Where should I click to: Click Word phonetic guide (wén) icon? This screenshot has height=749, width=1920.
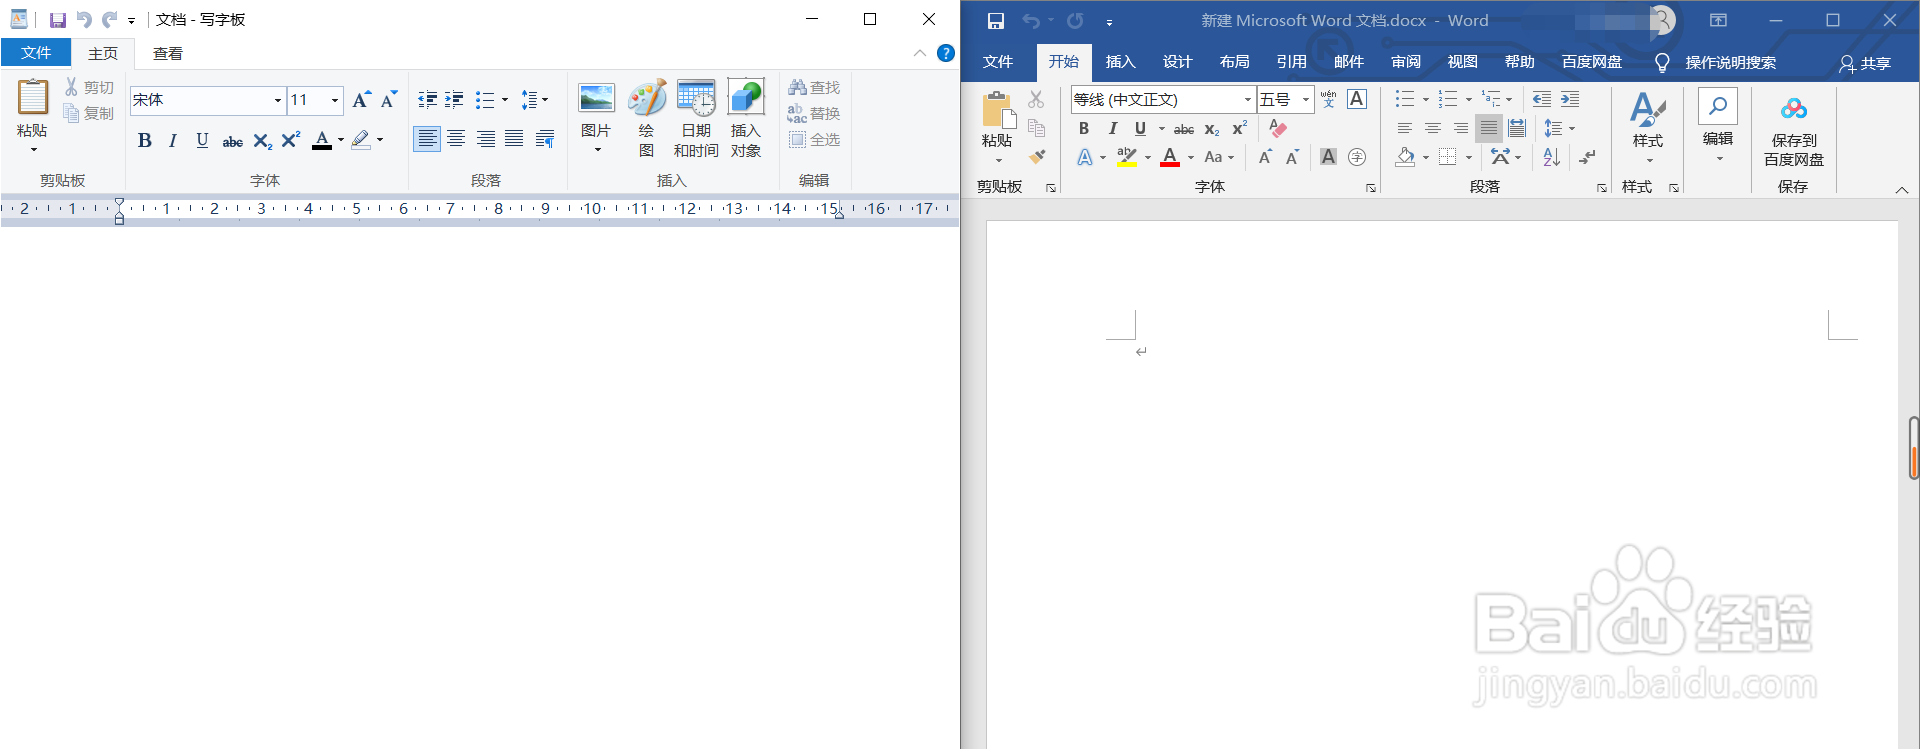pyautogui.click(x=1328, y=99)
